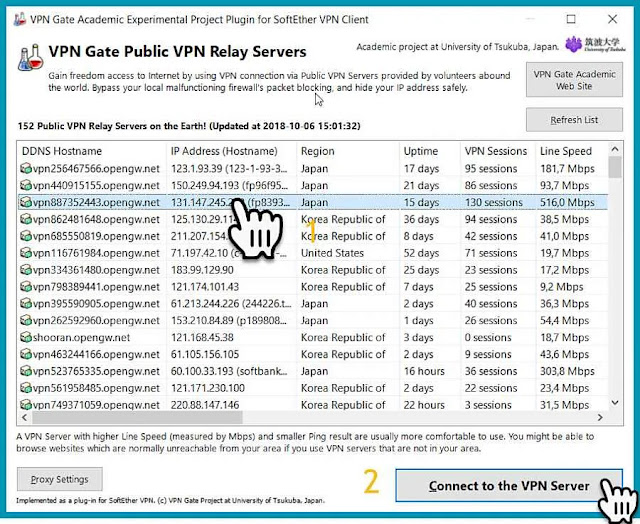Click IP address 121.174.101.43
Screen dimensions: 640x524
coord(205,287)
